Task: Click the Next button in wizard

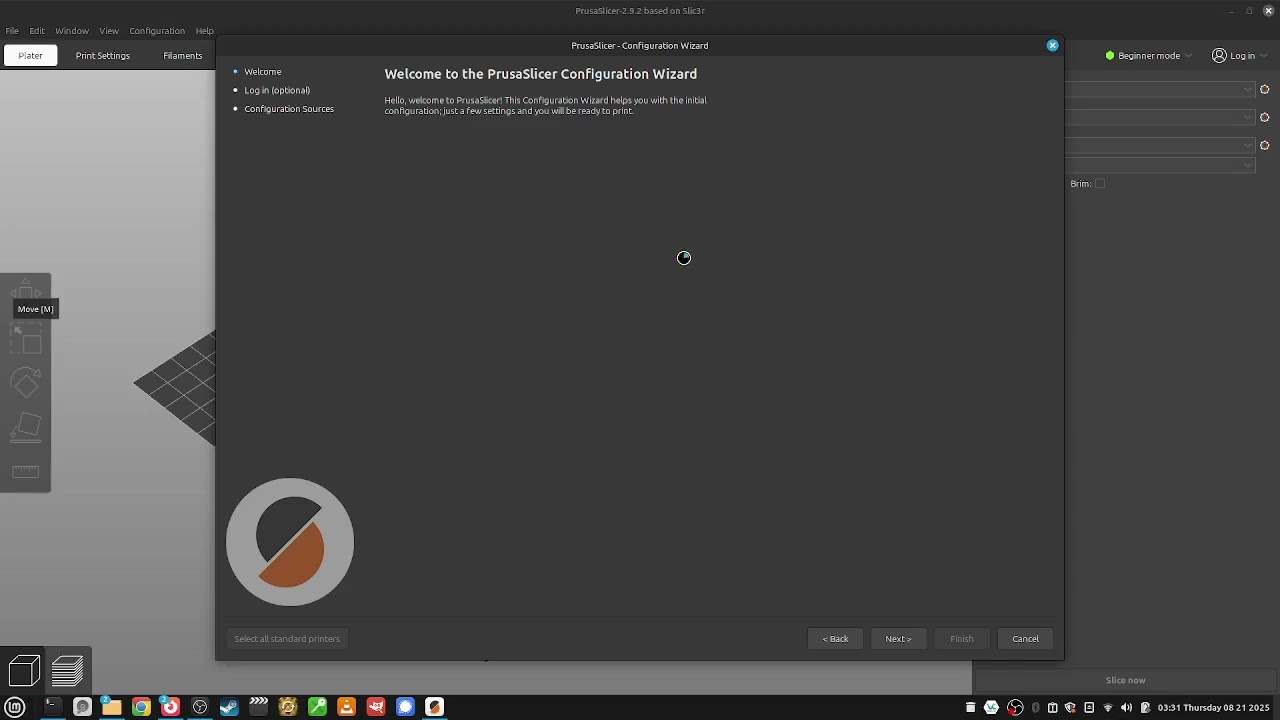Action: [x=898, y=639]
